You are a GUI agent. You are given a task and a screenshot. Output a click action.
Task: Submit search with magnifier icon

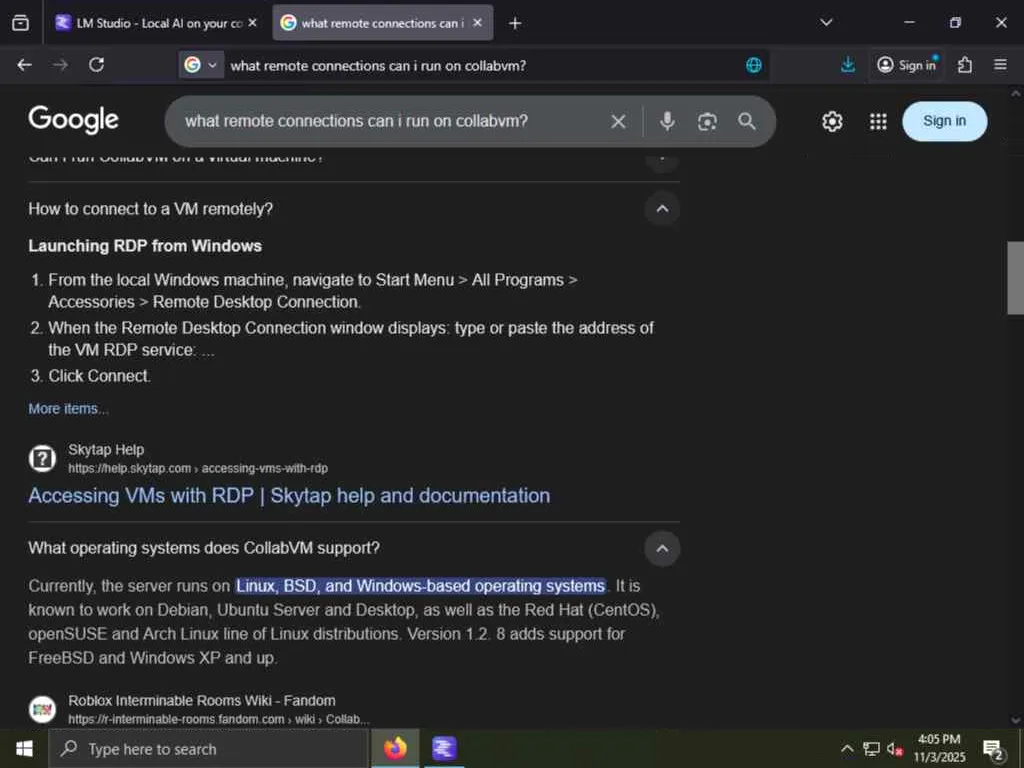746,121
